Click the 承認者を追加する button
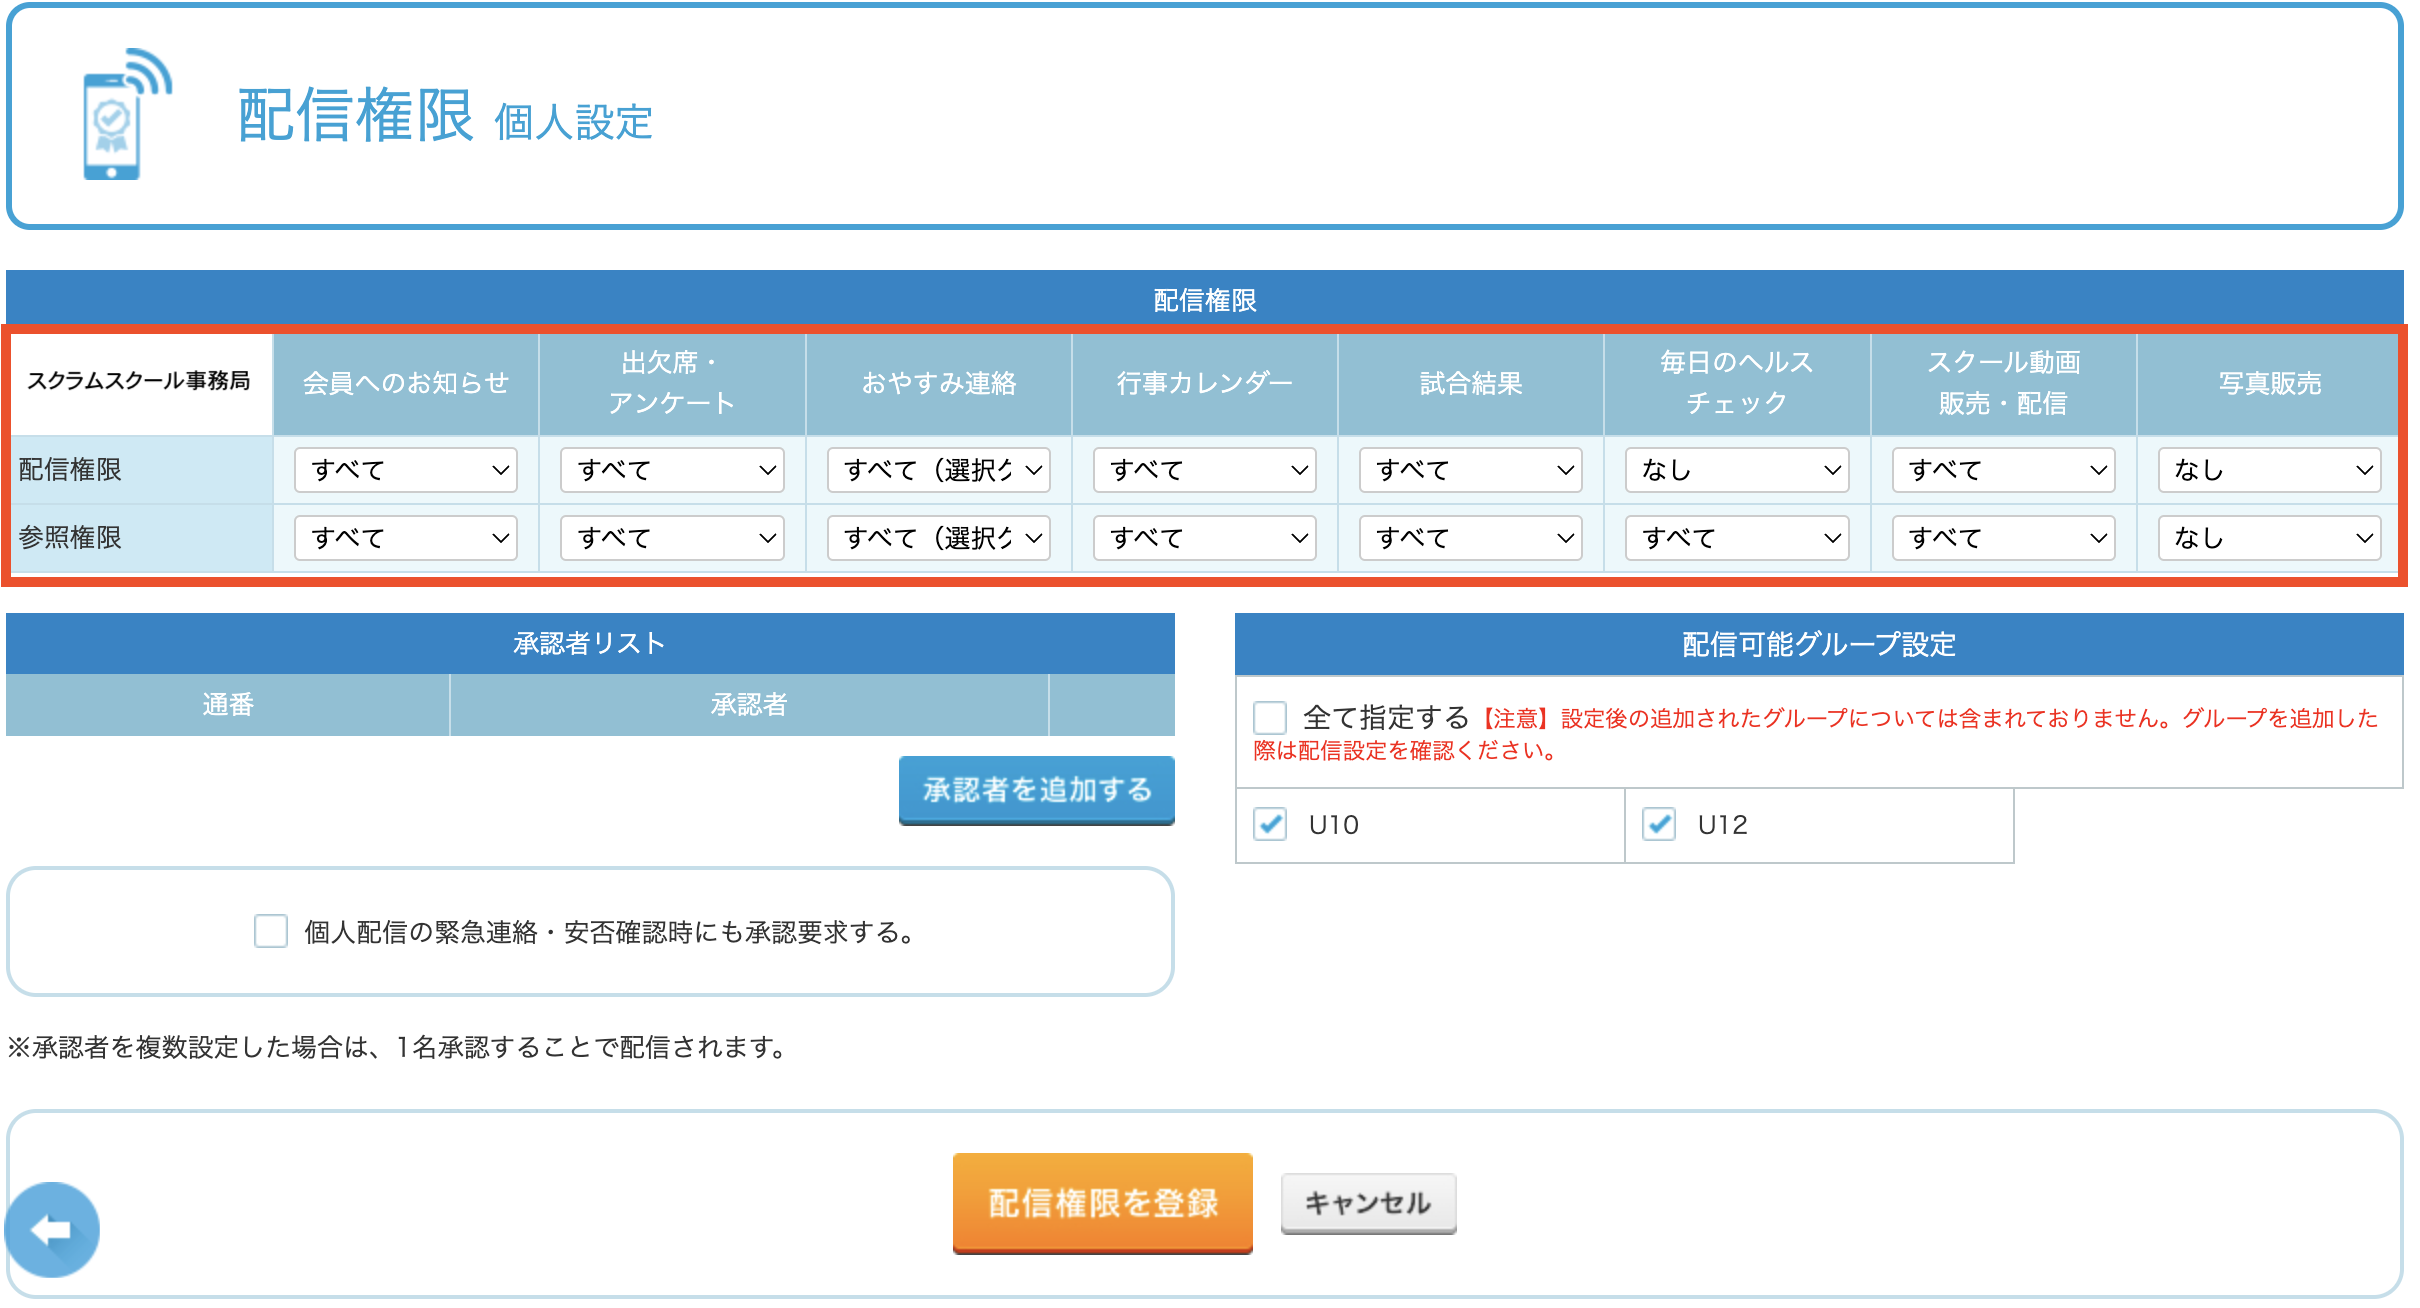Image resolution: width=2420 pixels, height=1308 pixels. tap(1037, 790)
